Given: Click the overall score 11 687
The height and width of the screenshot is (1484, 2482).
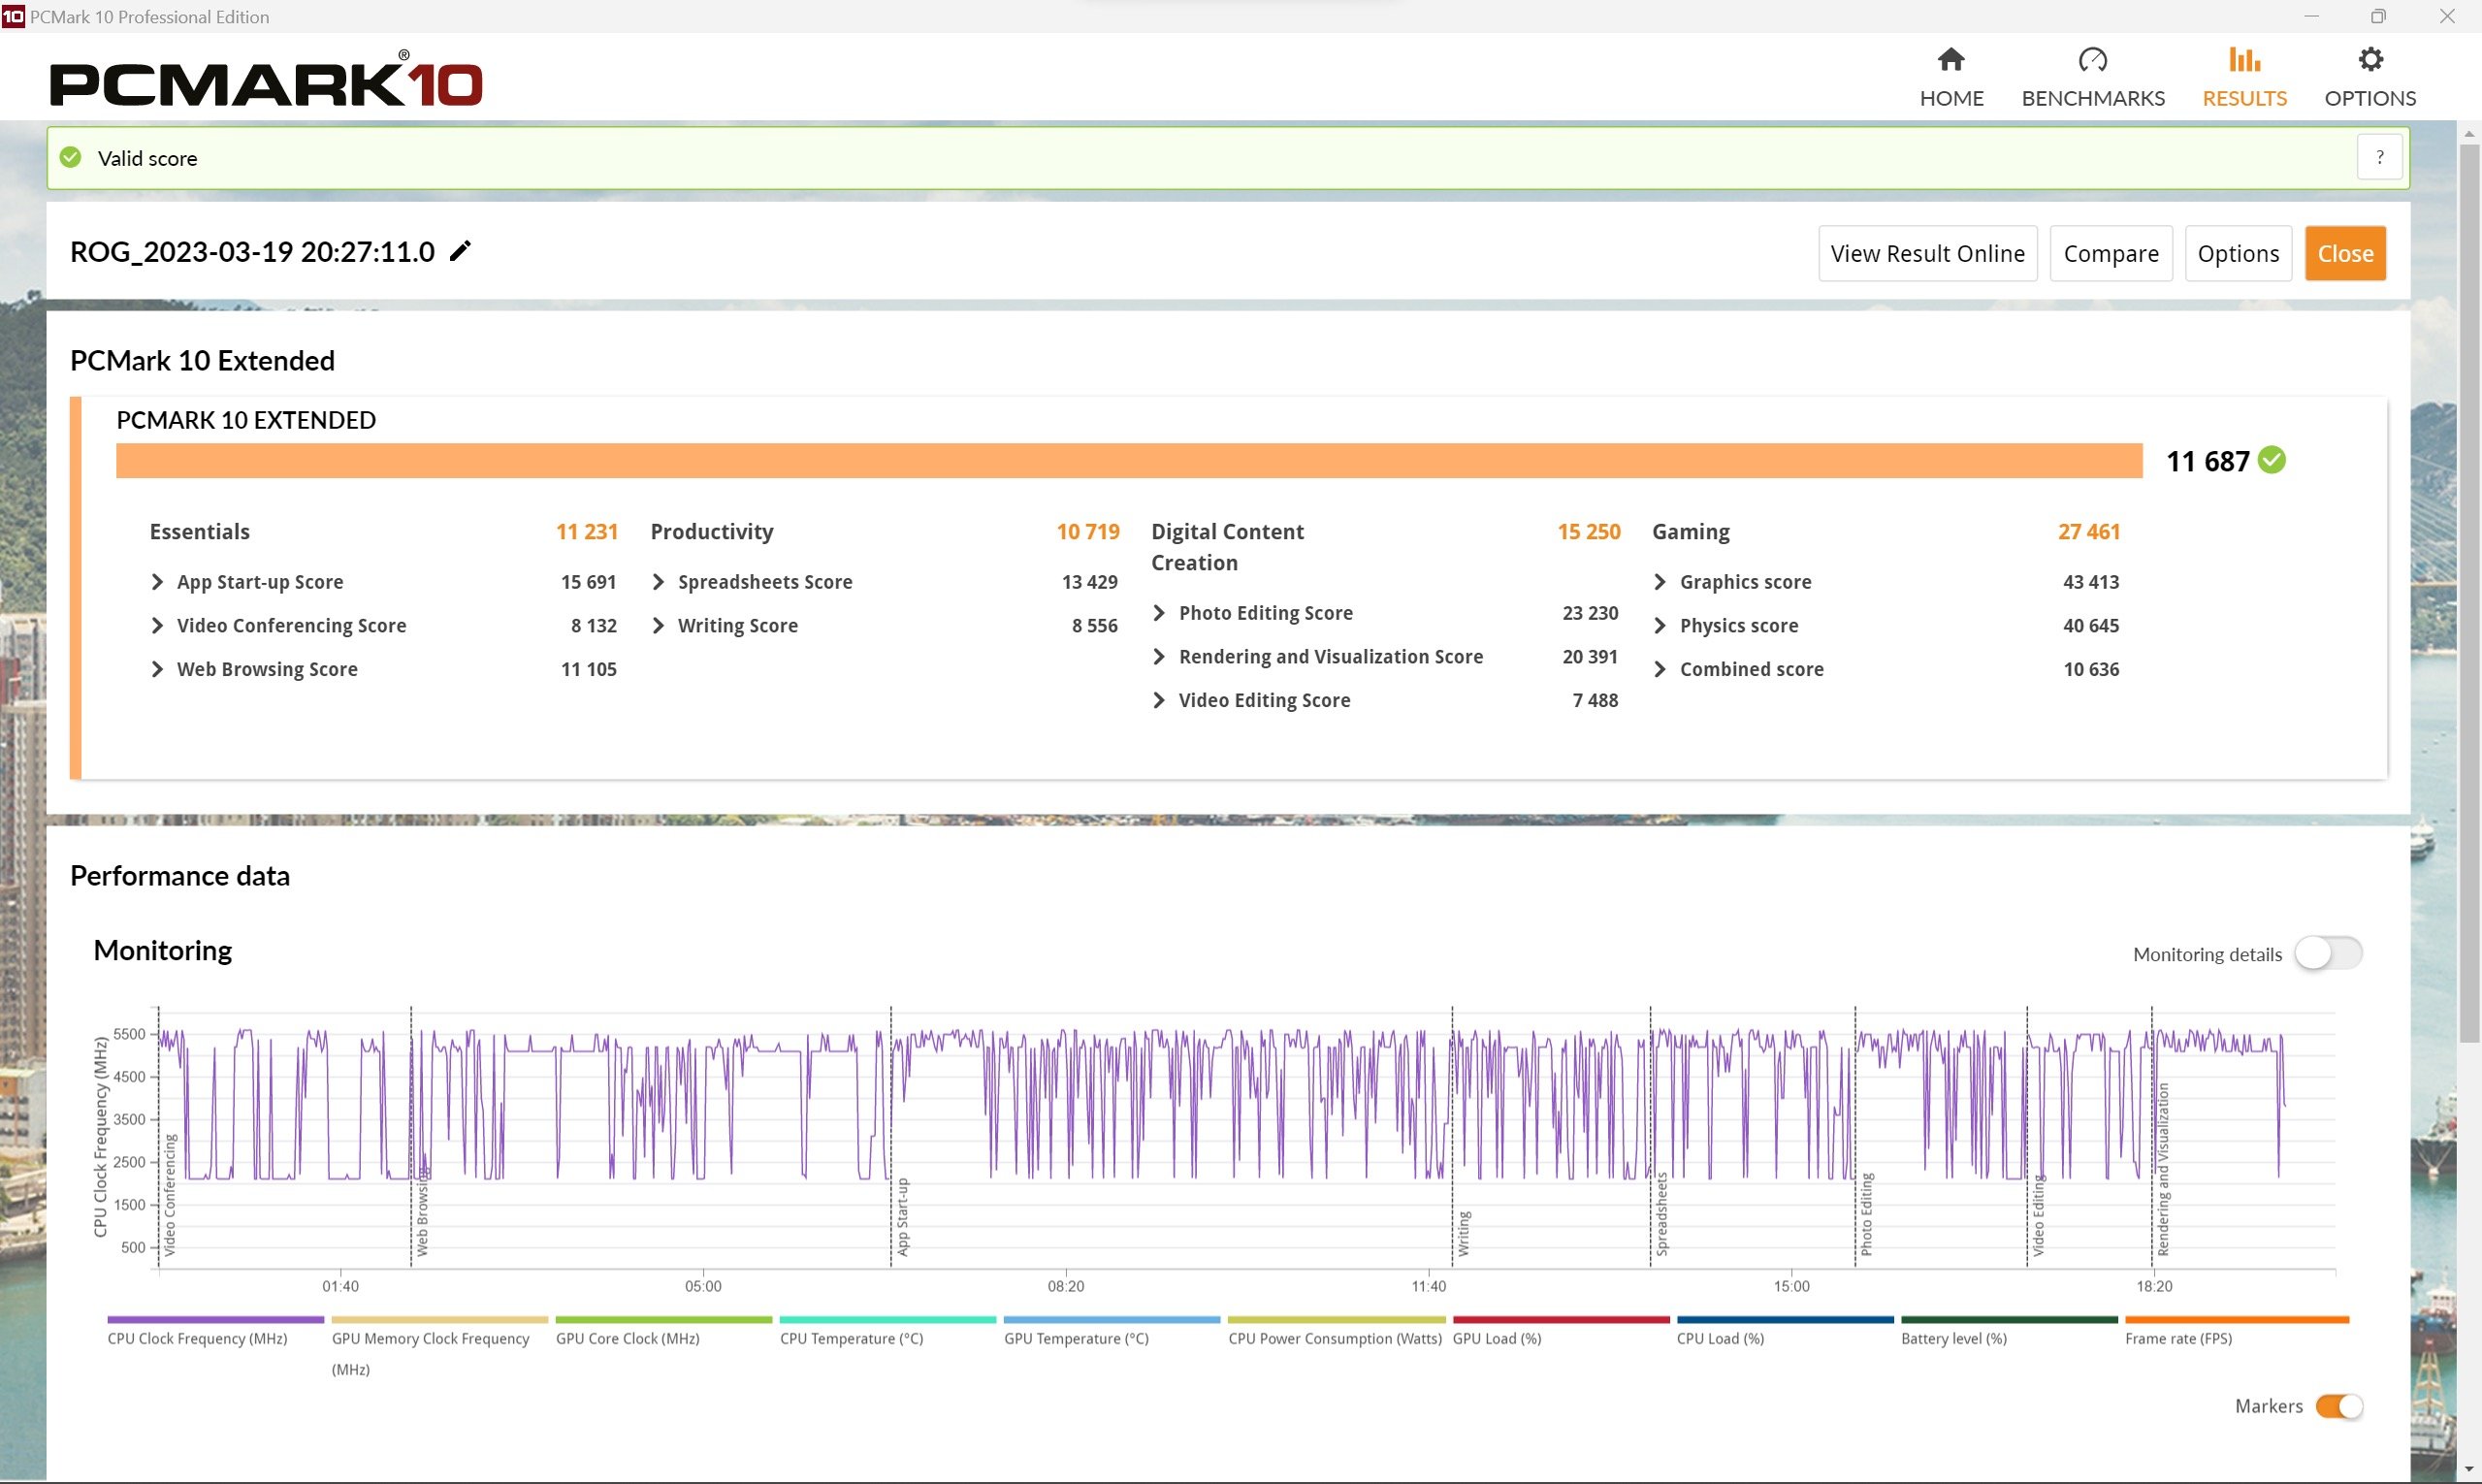Looking at the screenshot, I should (2207, 461).
